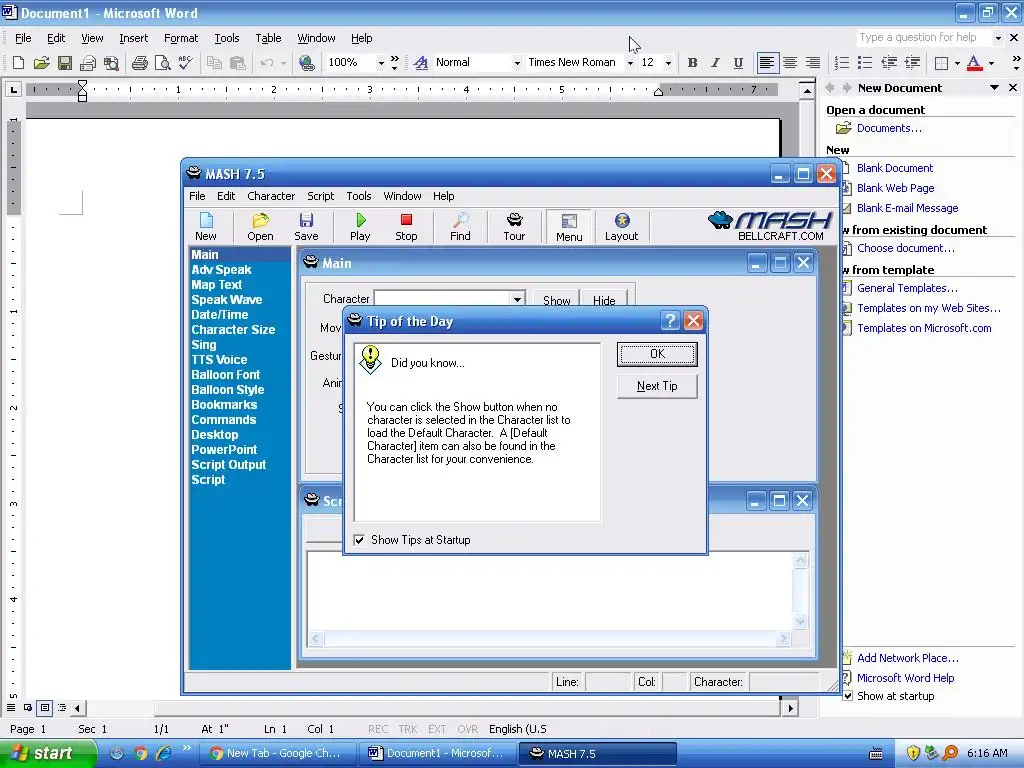Switch to Document1 Word taskbar button
The width and height of the screenshot is (1024, 768).
436,753
